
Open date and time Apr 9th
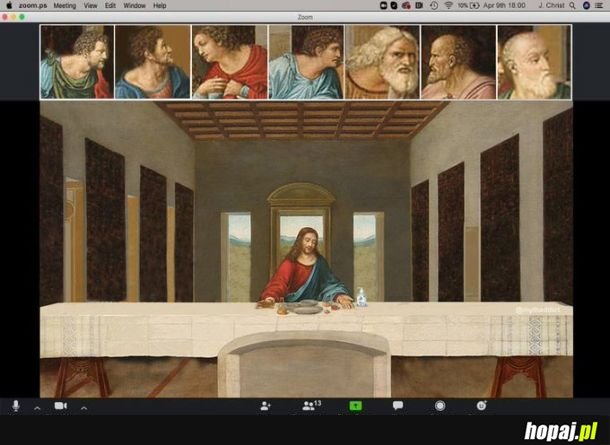(504, 5)
